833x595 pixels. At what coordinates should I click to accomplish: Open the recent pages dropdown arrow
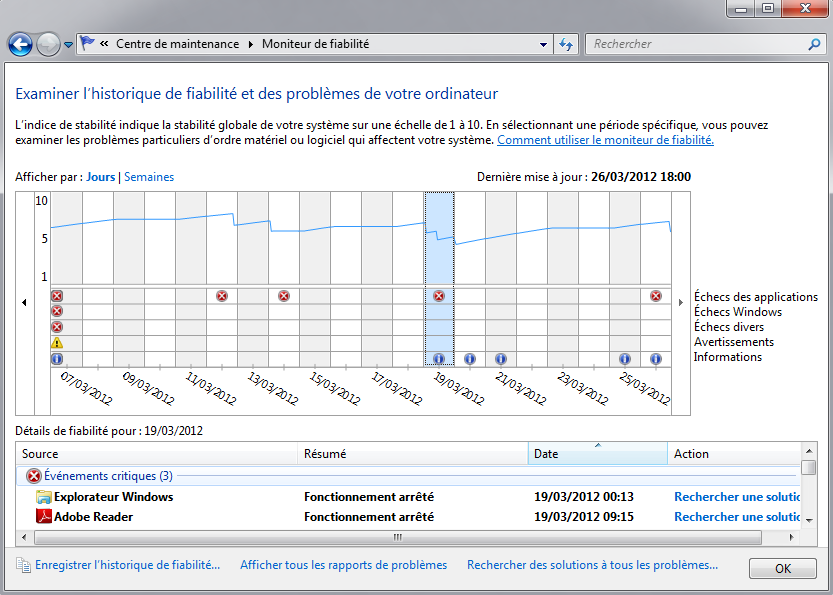68,45
